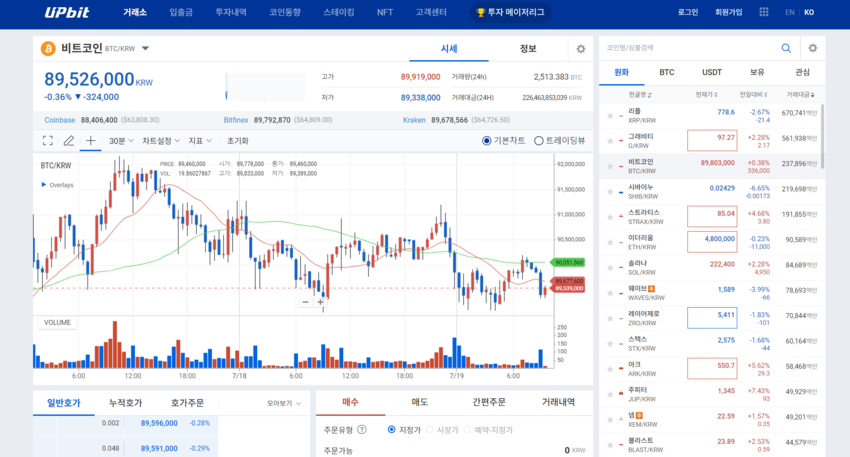Viewport: 850px width, 457px height.
Task: Open the 스테이킹 menu
Action: pos(339,12)
